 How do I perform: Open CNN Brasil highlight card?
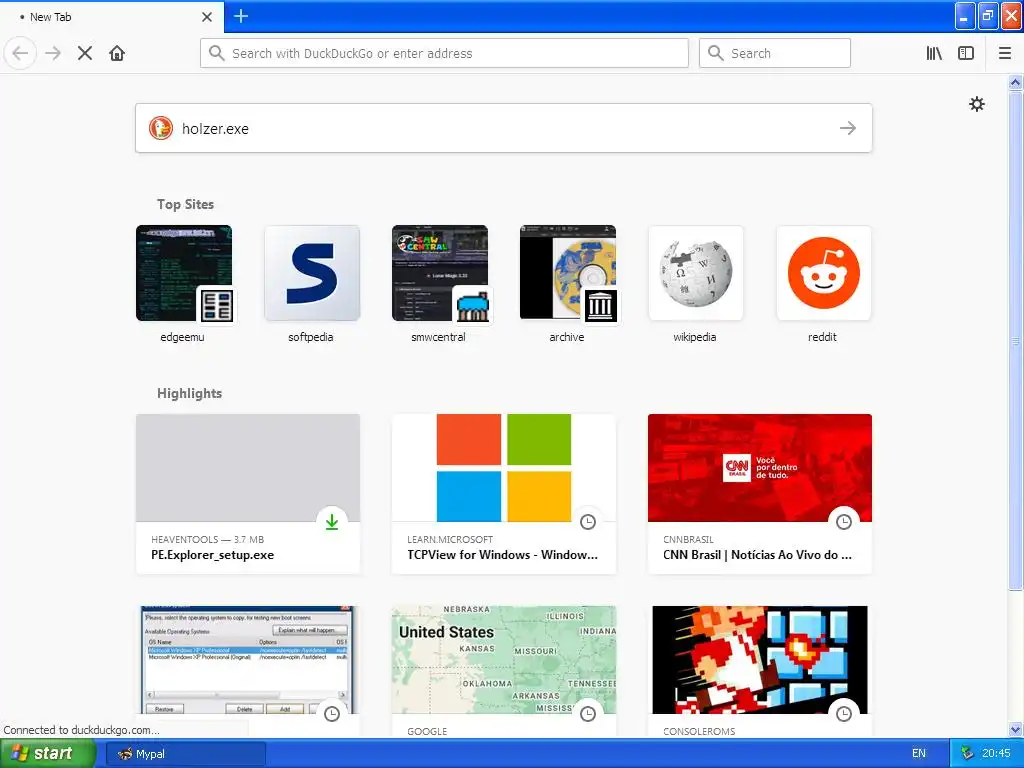tap(760, 494)
